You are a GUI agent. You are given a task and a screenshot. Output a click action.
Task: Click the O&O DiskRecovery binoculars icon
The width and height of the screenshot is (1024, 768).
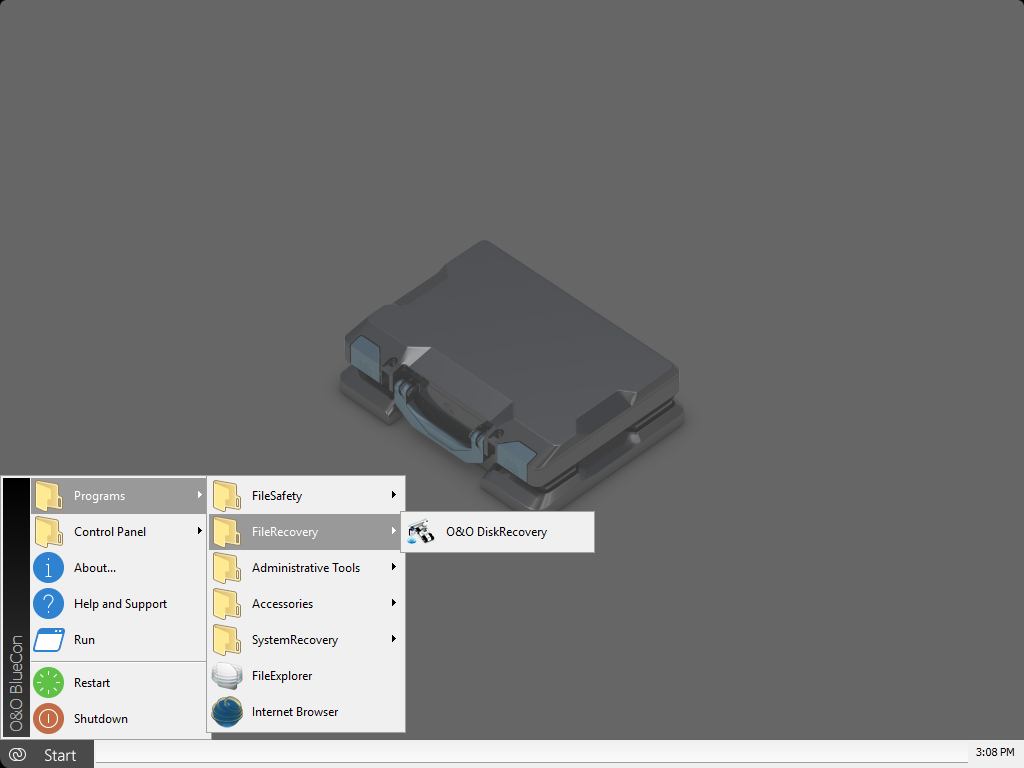421,532
